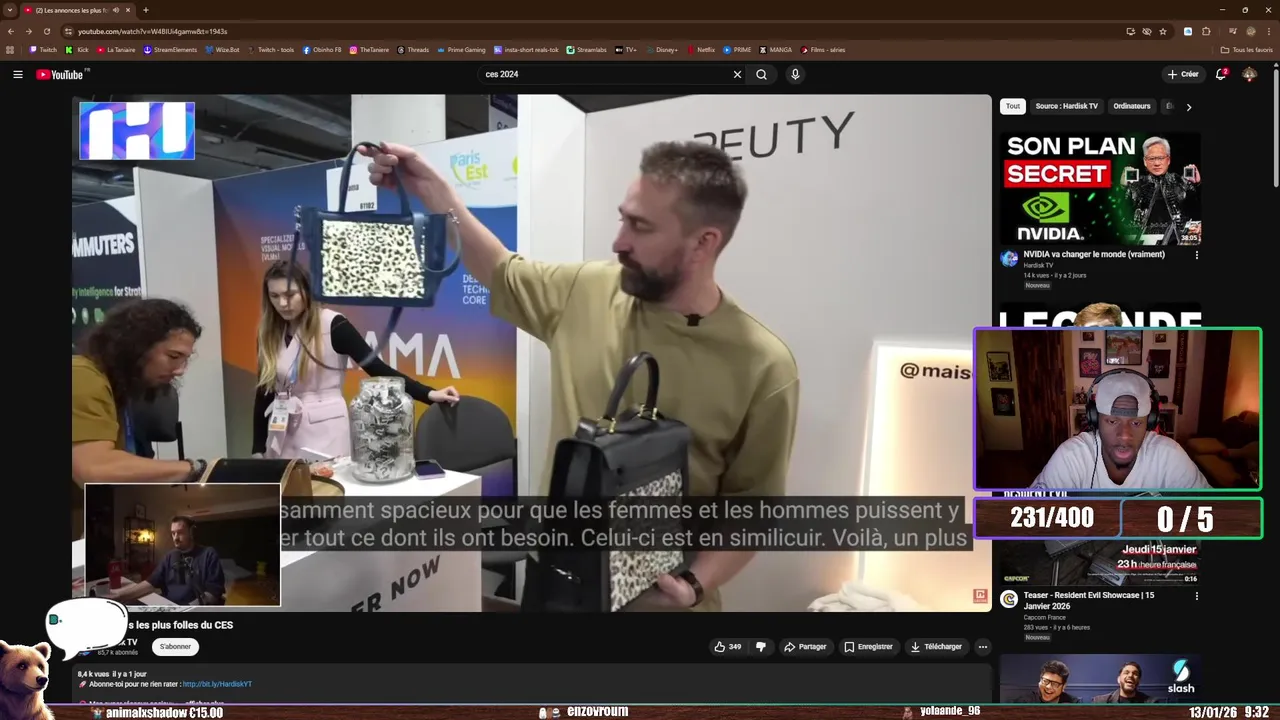Screen dimensions: 1280x720
Task: Open a new browser tab
Action: click(x=146, y=10)
